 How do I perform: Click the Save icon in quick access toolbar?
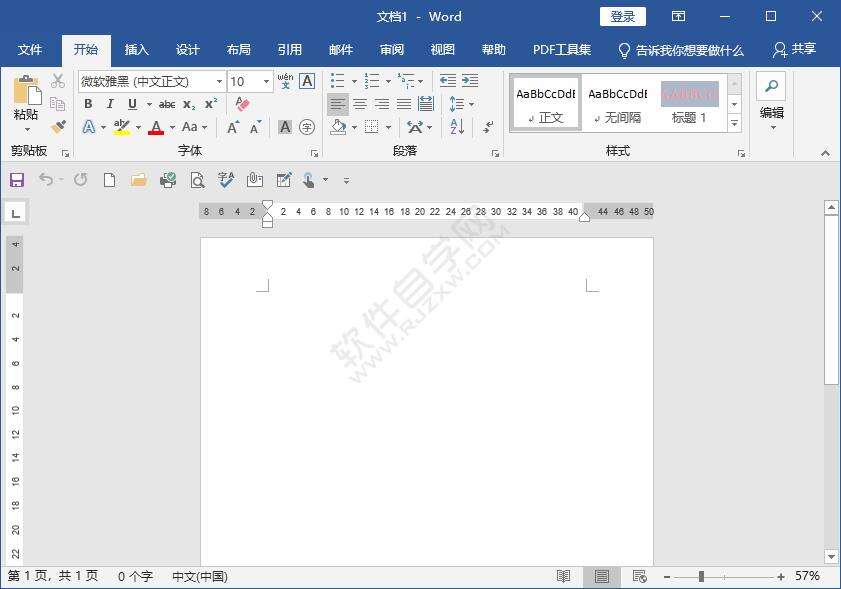point(16,180)
